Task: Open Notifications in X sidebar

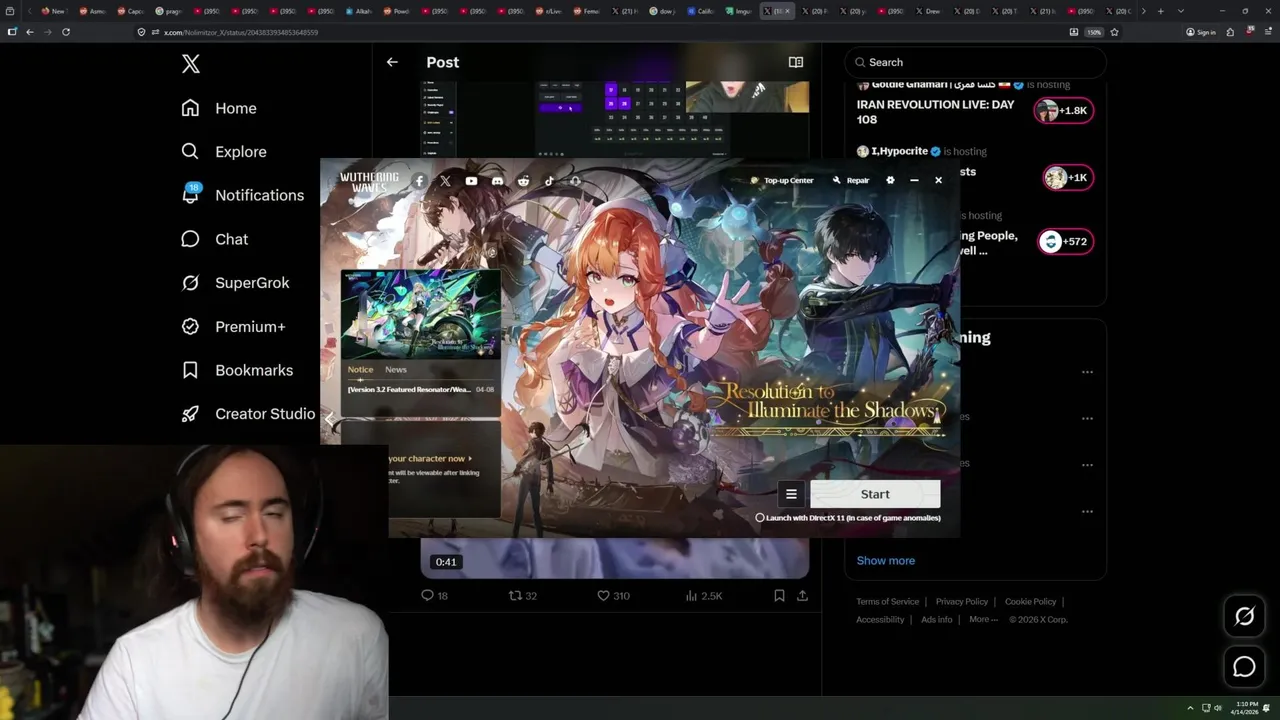Action: click(x=242, y=195)
